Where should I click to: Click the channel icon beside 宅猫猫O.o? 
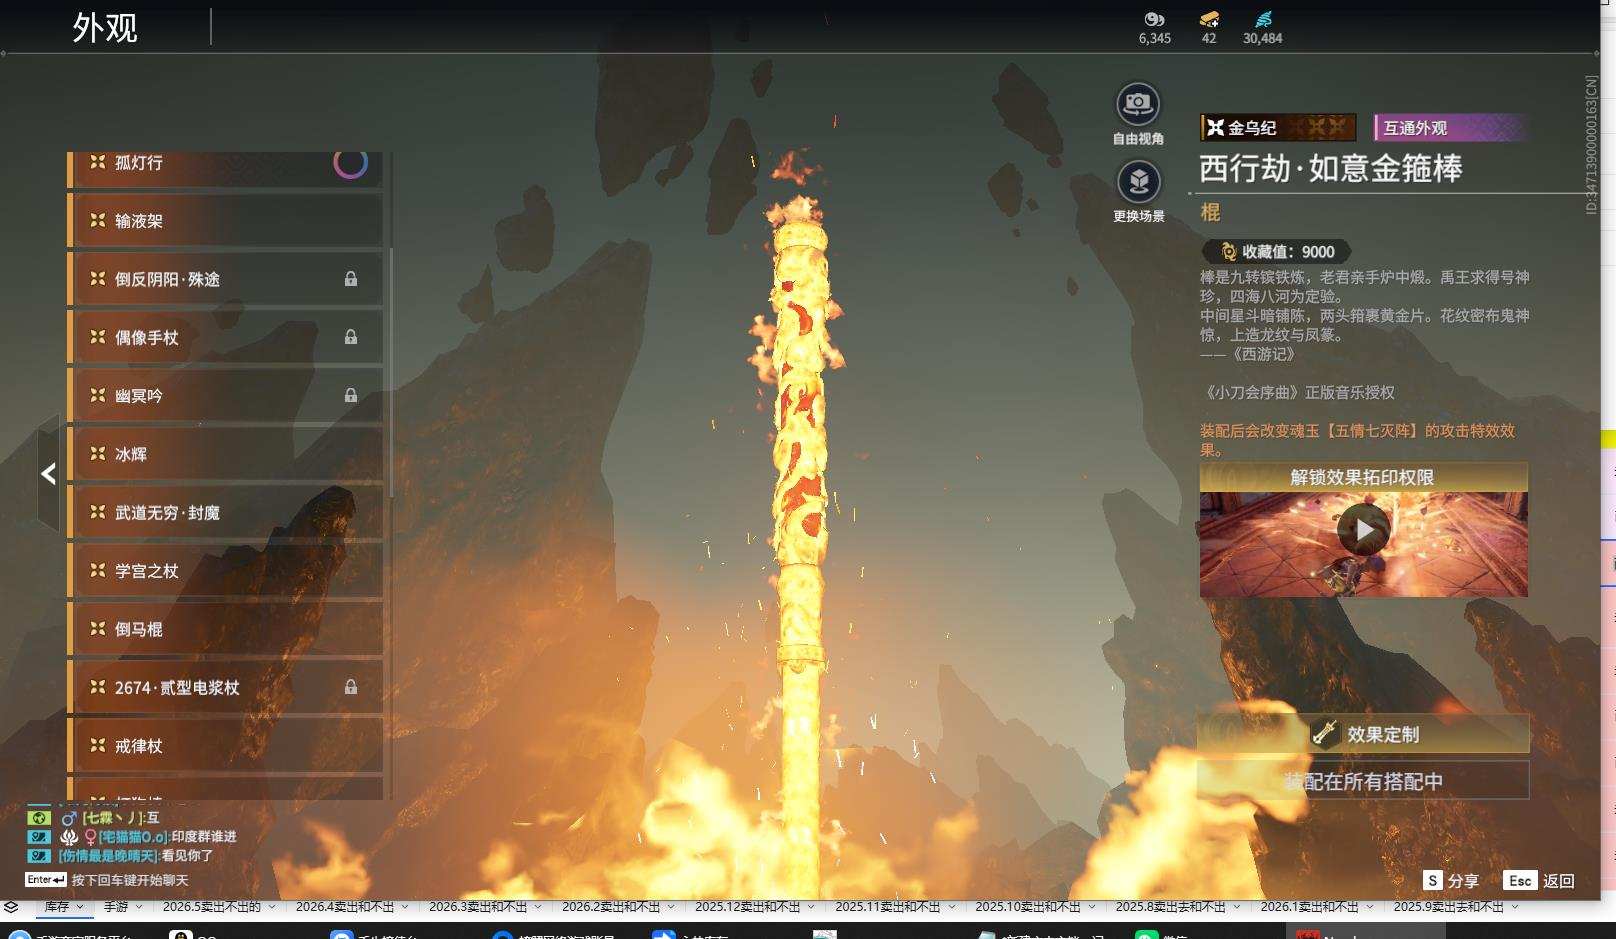click(x=38, y=837)
